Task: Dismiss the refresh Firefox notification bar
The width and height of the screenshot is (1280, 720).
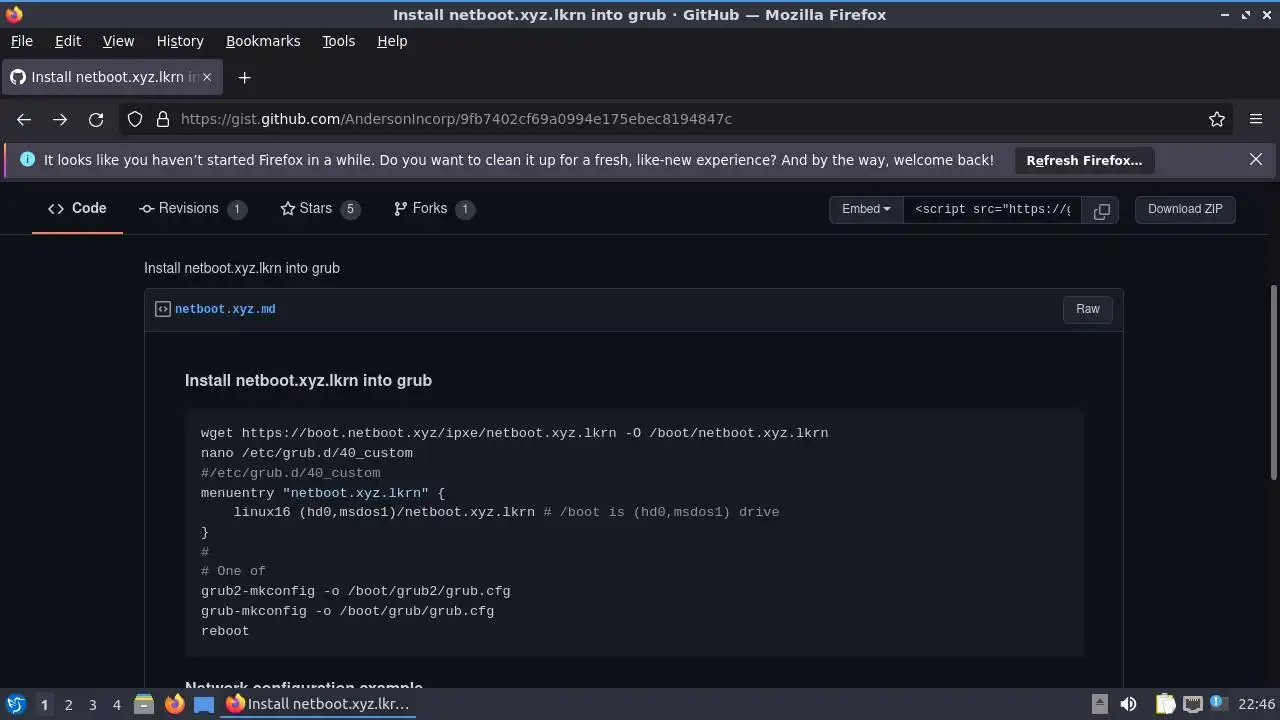Action: click(x=1256, y=159)
